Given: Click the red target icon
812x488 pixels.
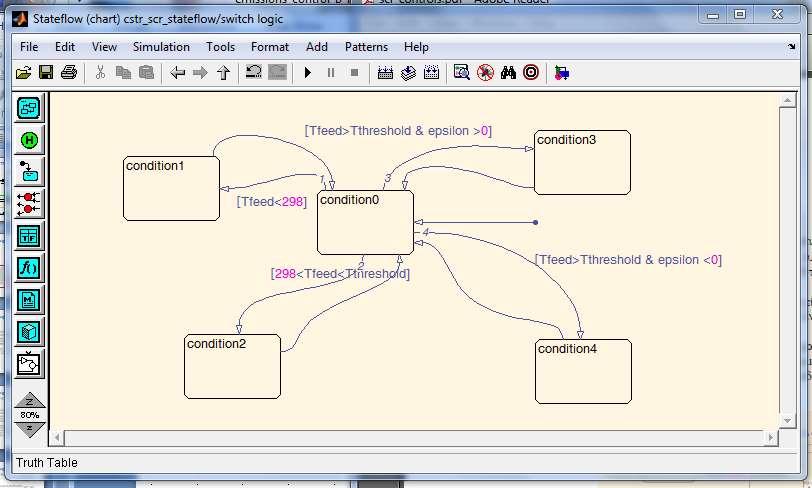Looking at the screenshot, I should coord(531,73).
